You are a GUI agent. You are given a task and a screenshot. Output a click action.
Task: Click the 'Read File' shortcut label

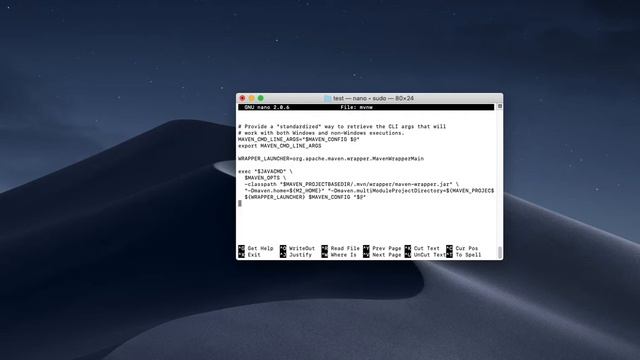click(345, 248)
